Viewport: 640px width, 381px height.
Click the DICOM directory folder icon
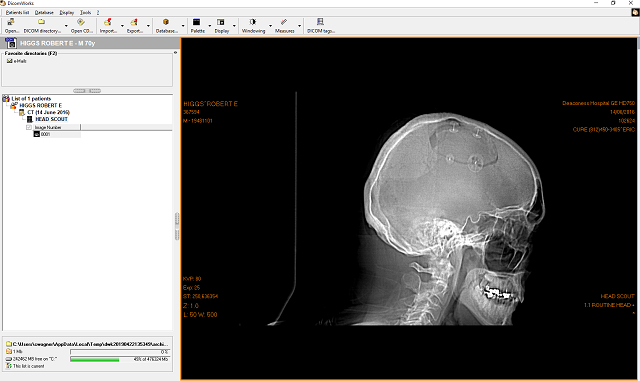click(x=41, y=22)
